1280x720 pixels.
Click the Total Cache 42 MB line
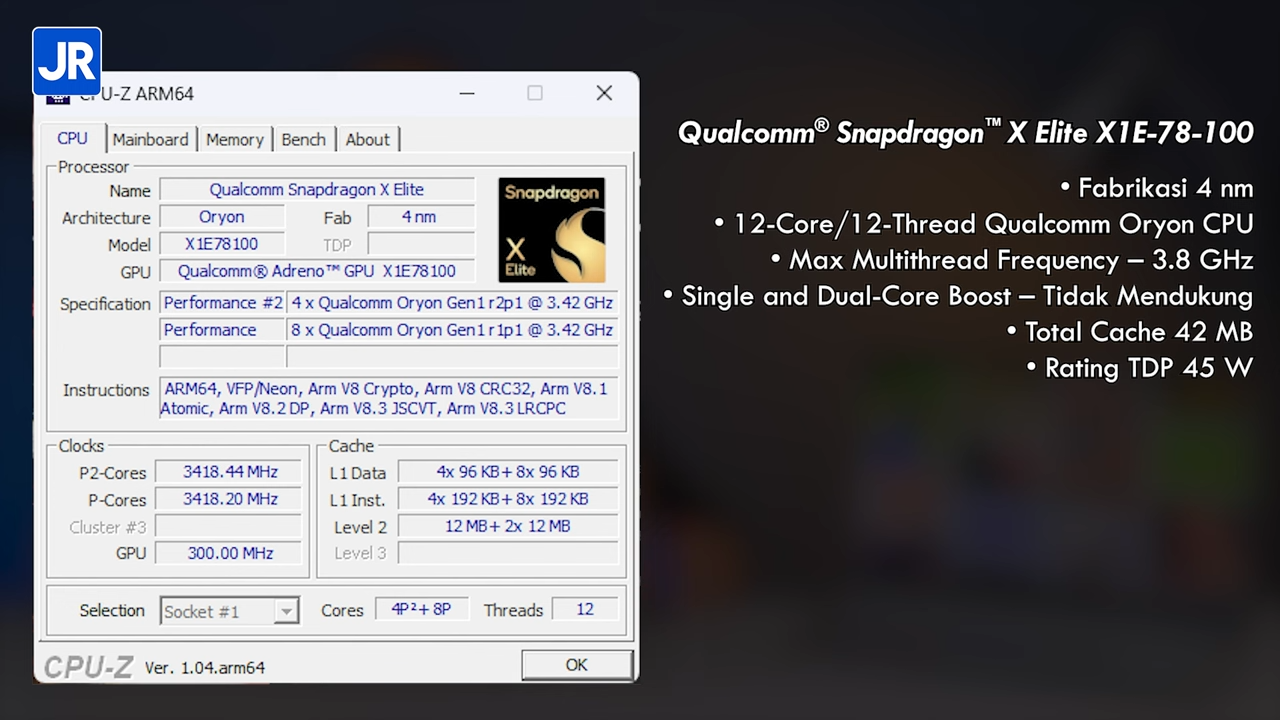pyautogui.click(x=1130, y=332)
